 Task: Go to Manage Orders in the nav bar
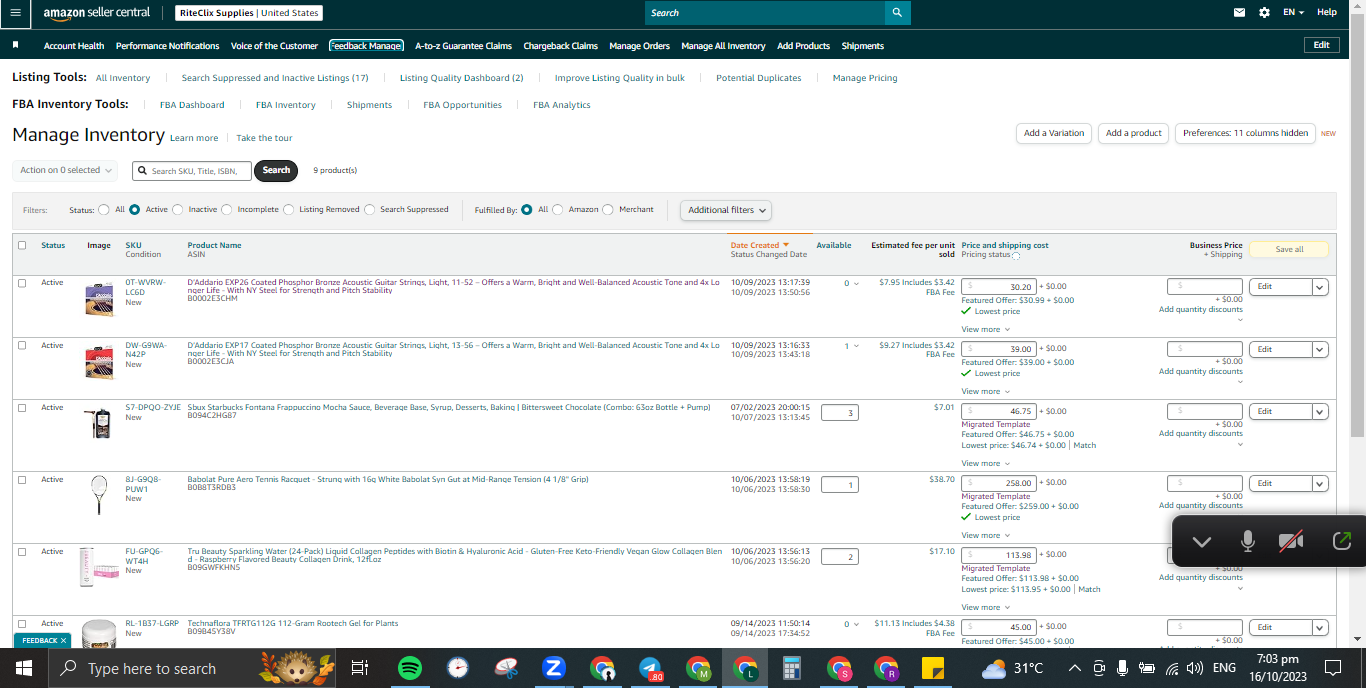(x=639, y=46)
